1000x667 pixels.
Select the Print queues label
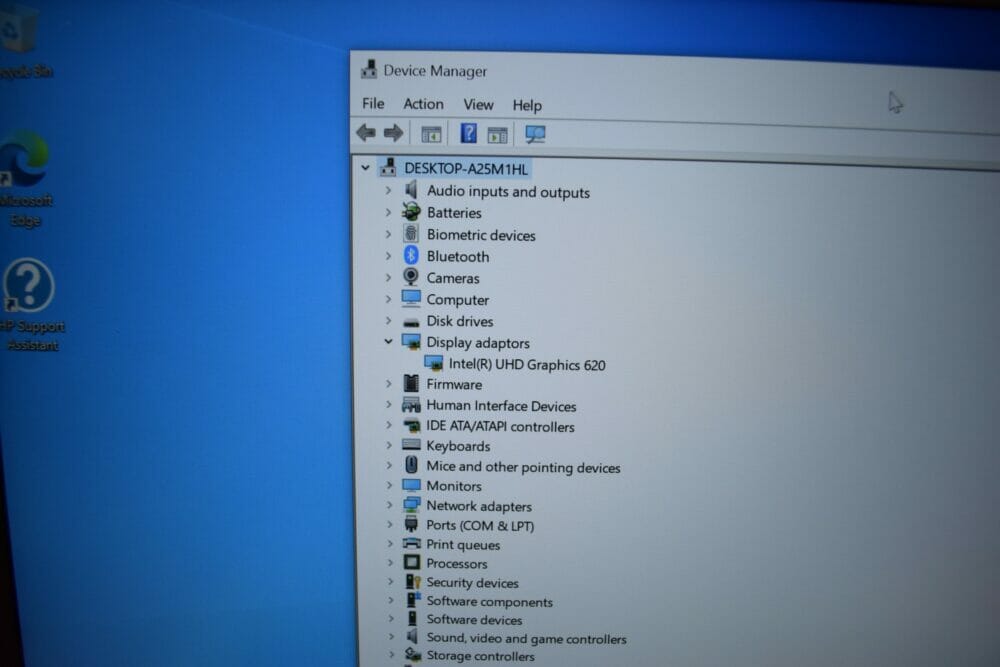click(463, 545)
